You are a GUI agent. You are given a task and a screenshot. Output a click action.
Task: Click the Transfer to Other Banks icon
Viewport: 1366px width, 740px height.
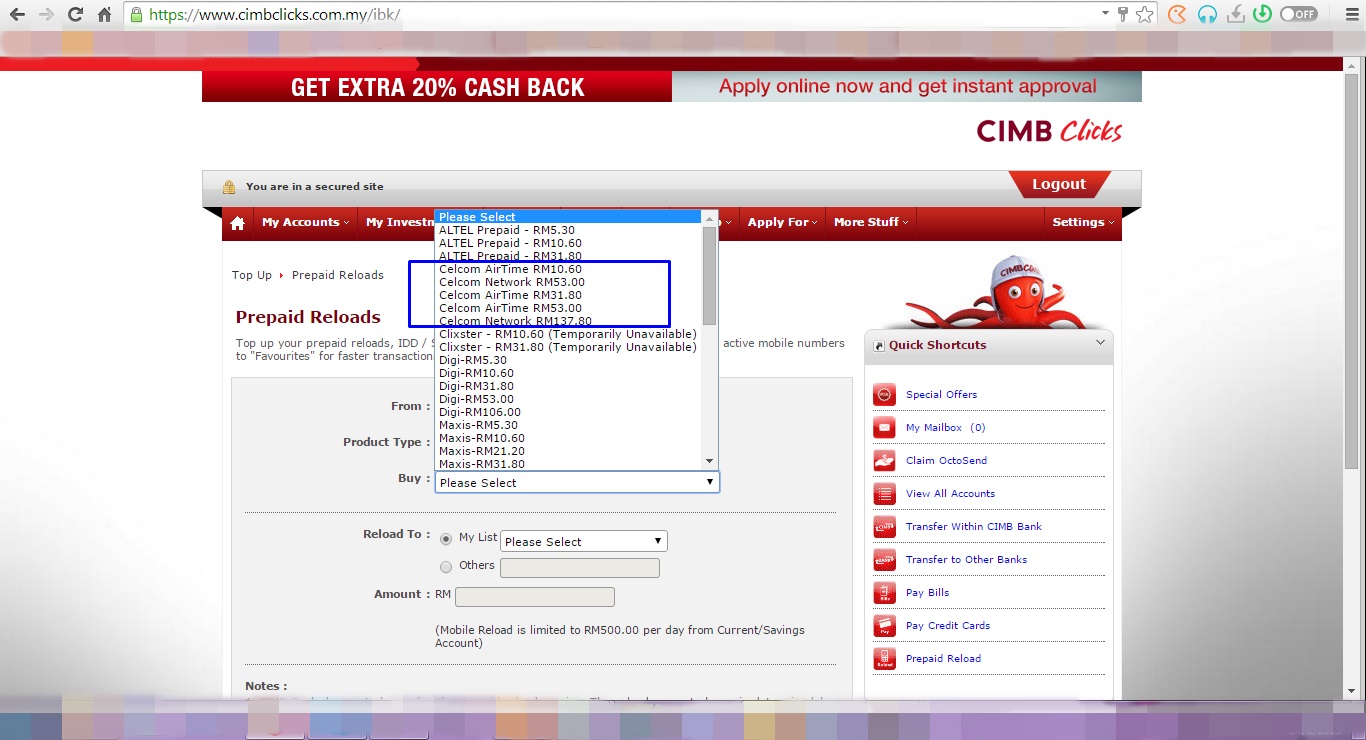tap(884, 560)
